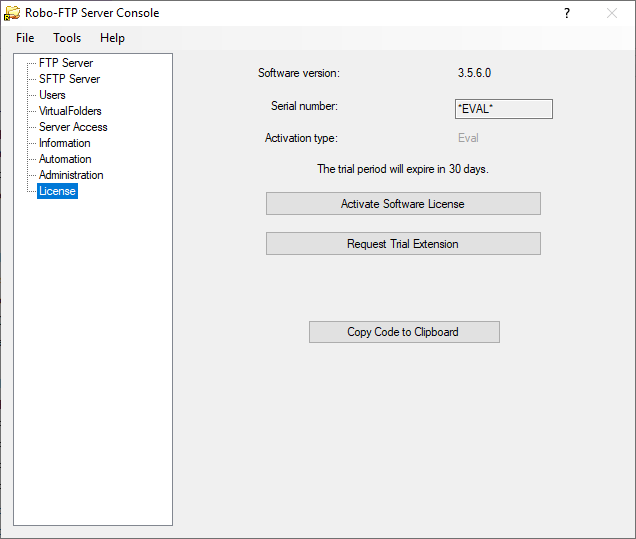This screenshot has height=539, width=636.
Task: Click the Software version label
Action: coord(299,73)
